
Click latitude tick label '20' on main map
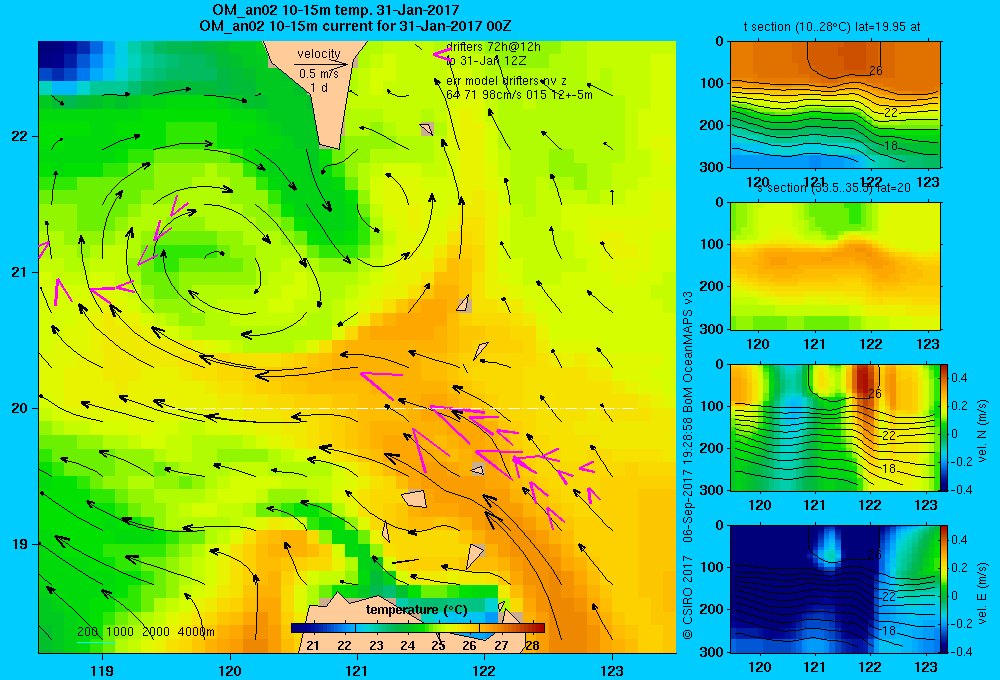19,408
